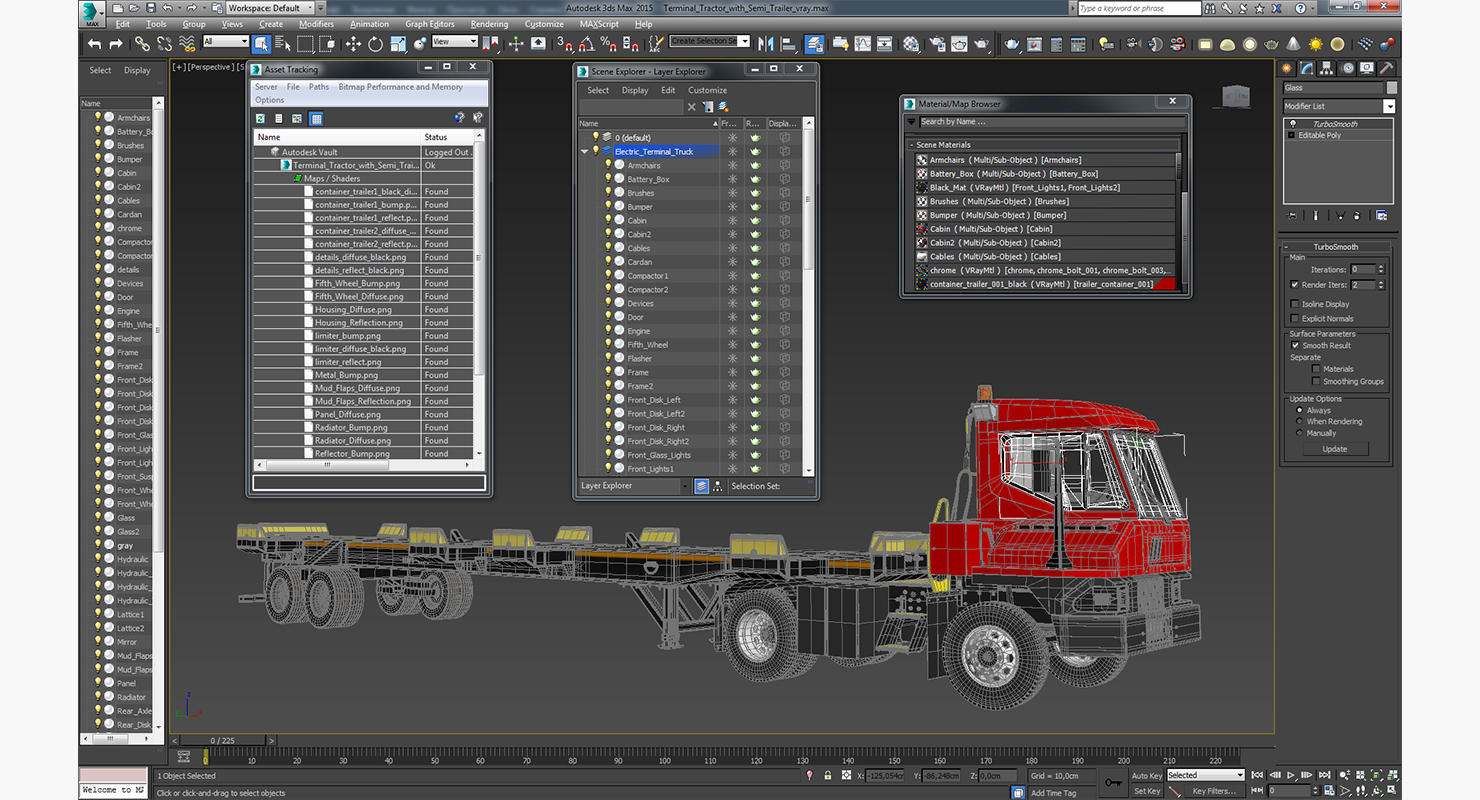
Task: Open the Layer Explorer dropdown at bottom
Action: pyautogui.click(x=635, y=486)
